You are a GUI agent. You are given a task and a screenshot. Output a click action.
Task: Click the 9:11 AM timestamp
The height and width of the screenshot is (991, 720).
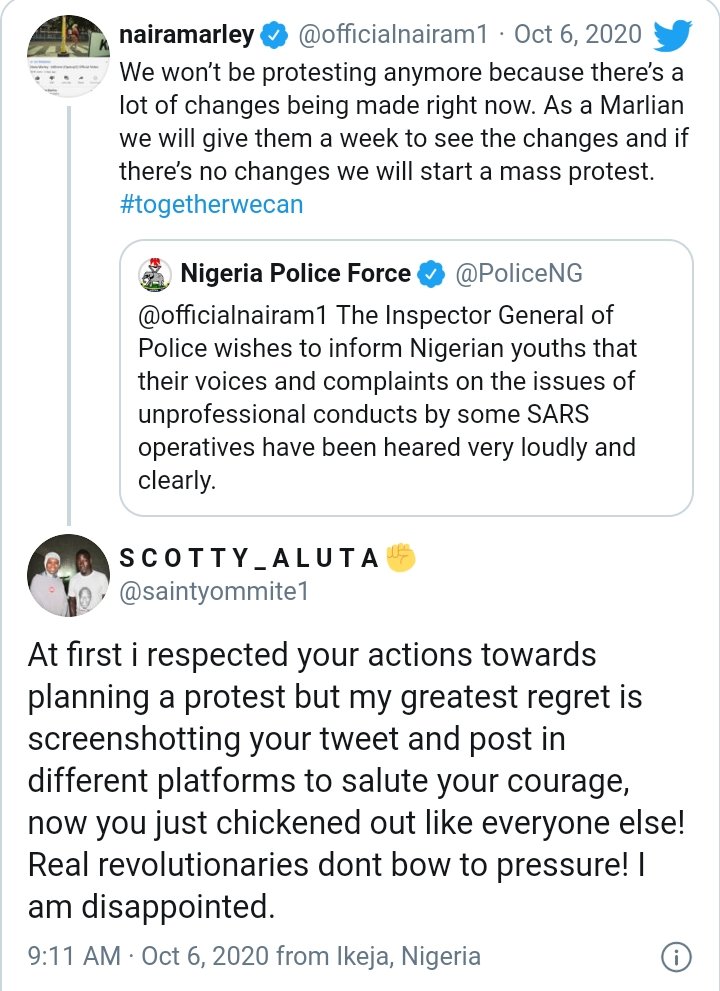click(x=73, y=956)
